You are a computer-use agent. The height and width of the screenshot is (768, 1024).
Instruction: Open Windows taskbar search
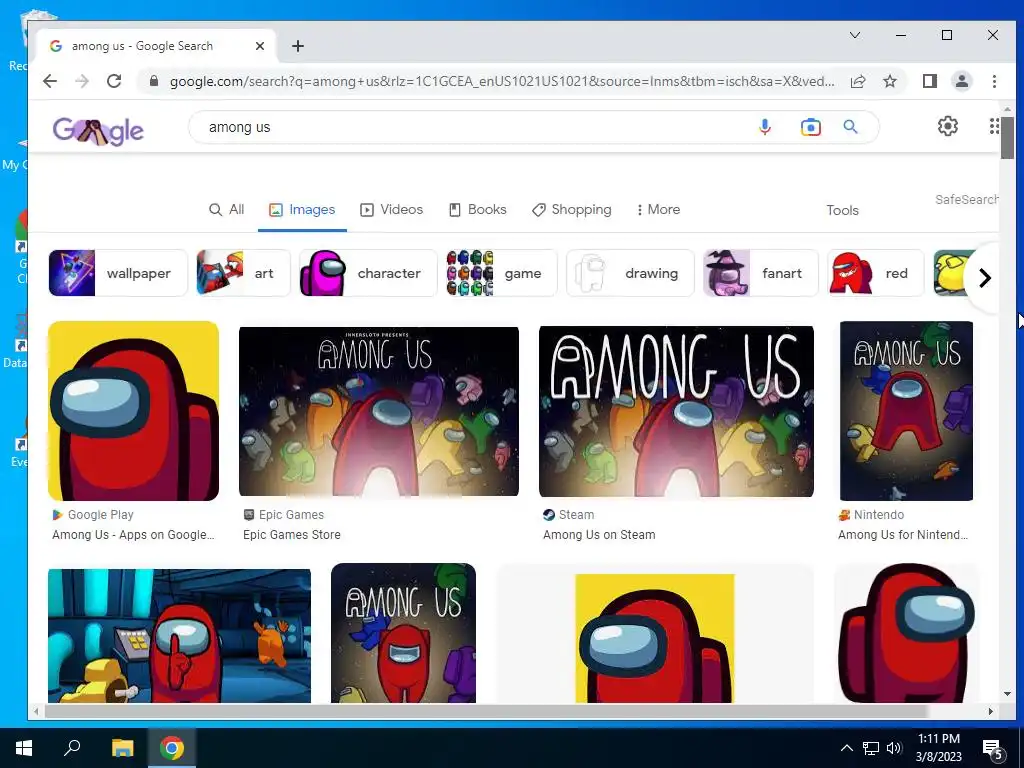pos(72,748)
